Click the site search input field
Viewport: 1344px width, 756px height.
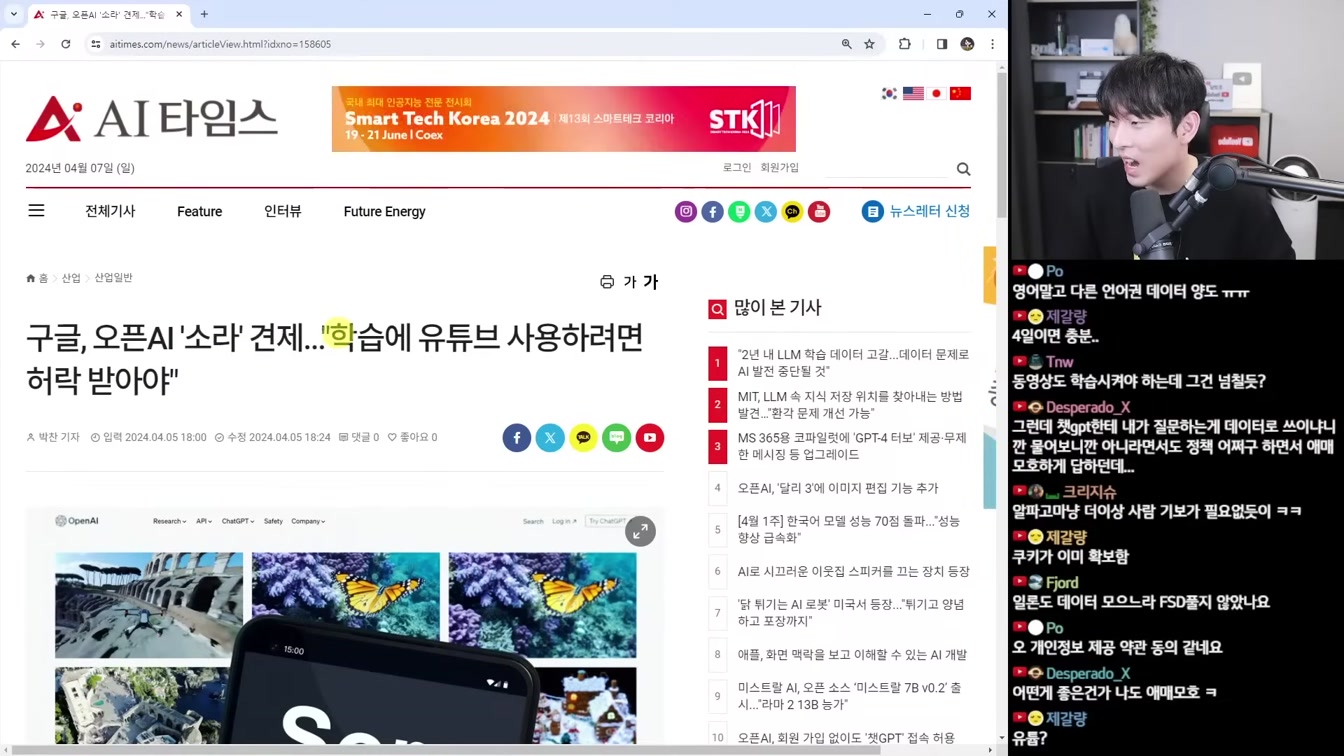pyautogui.click(x=885, y=168)
